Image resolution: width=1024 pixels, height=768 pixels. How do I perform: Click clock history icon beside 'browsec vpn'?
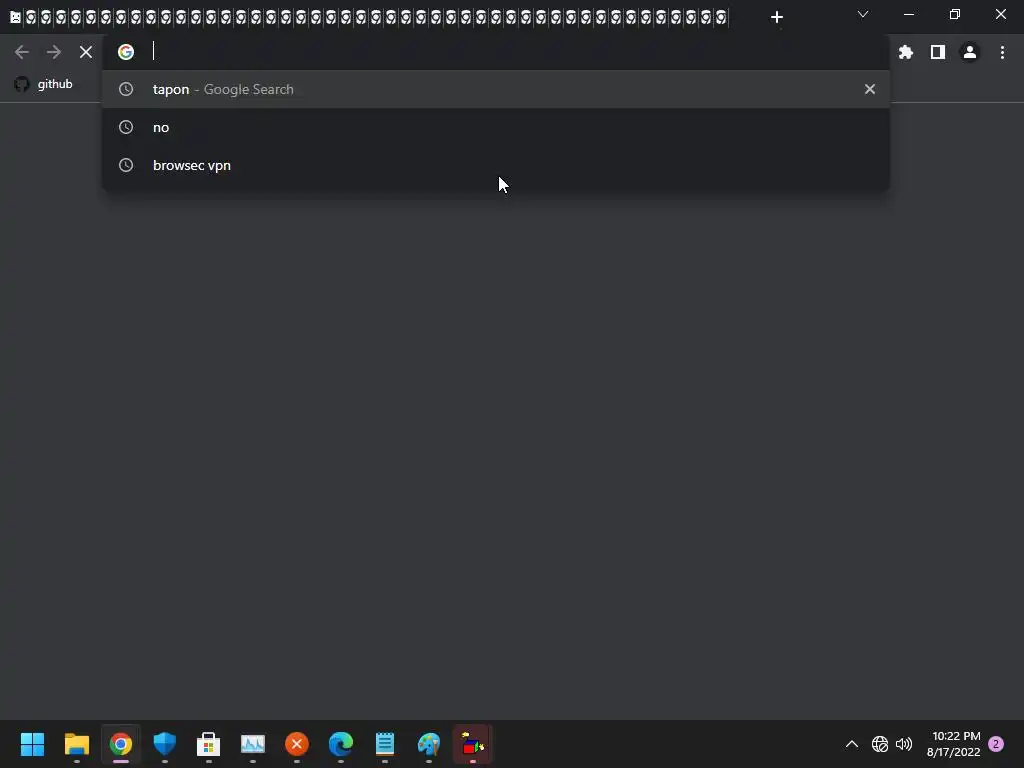coord(126,165)
